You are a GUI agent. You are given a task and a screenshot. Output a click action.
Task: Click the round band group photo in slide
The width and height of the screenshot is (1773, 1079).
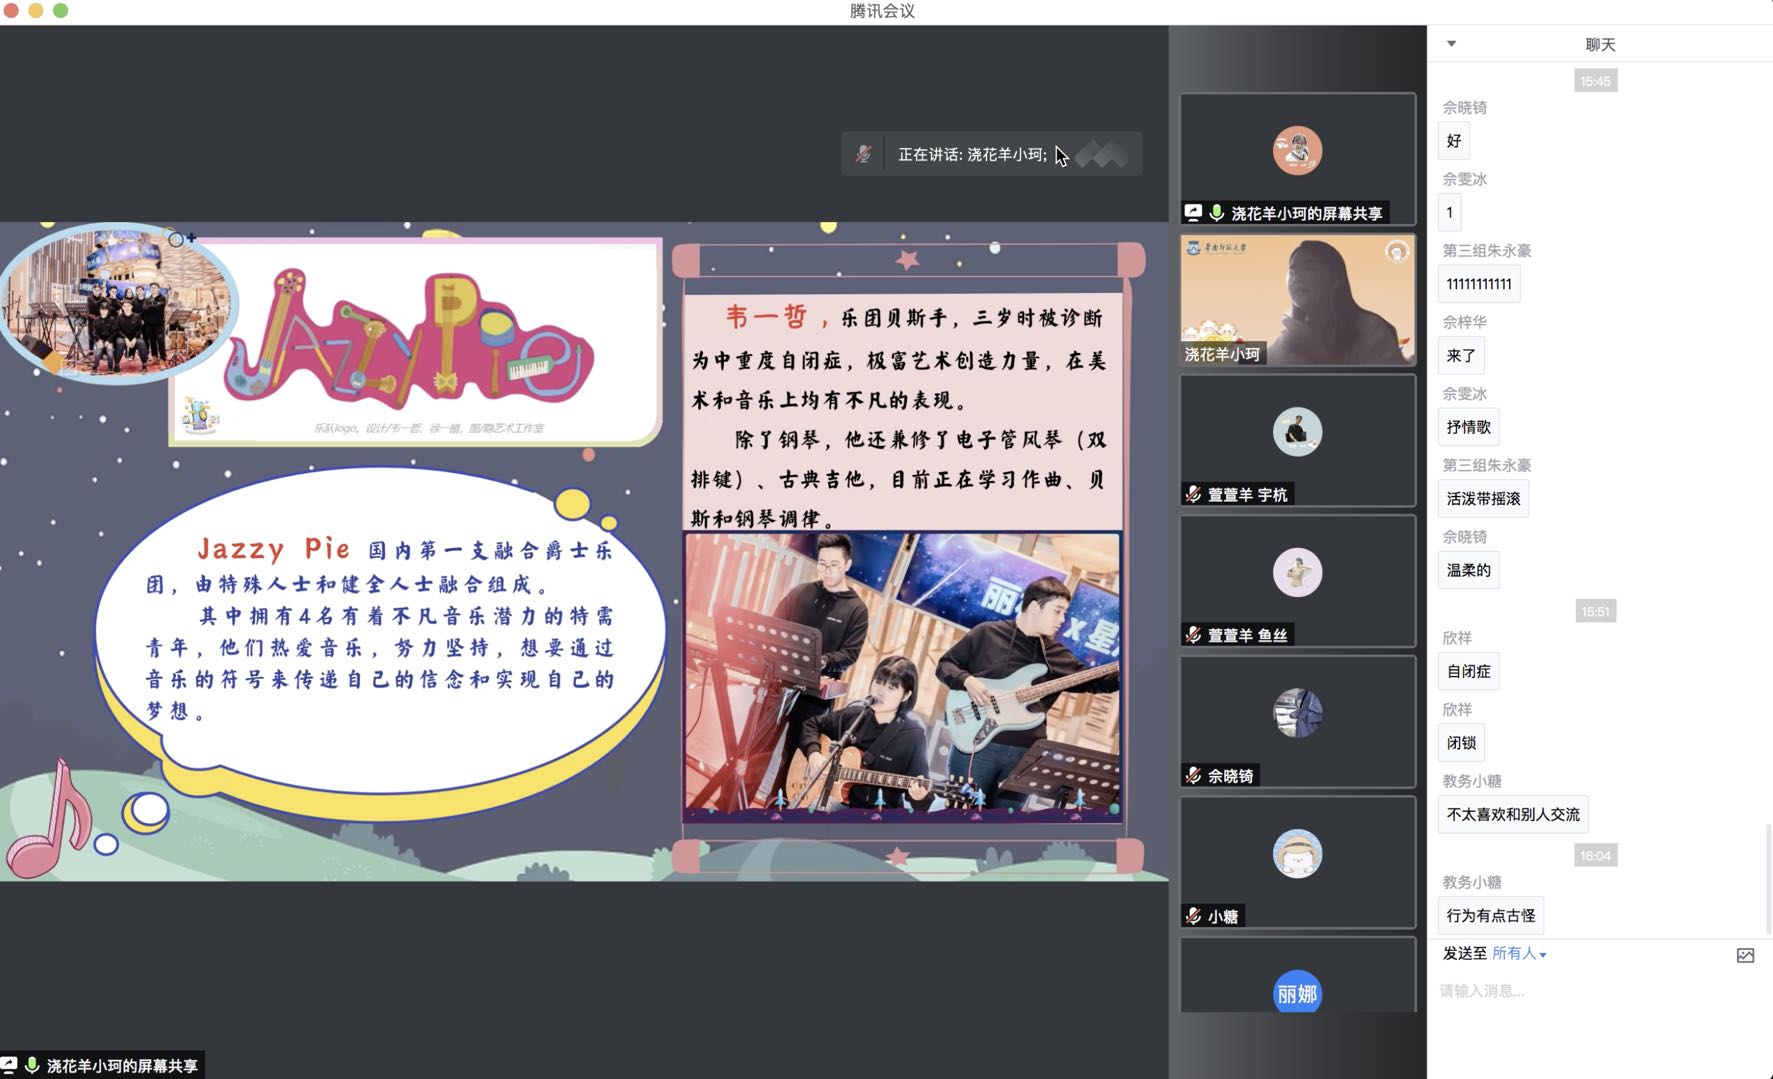tap(118, 304)
